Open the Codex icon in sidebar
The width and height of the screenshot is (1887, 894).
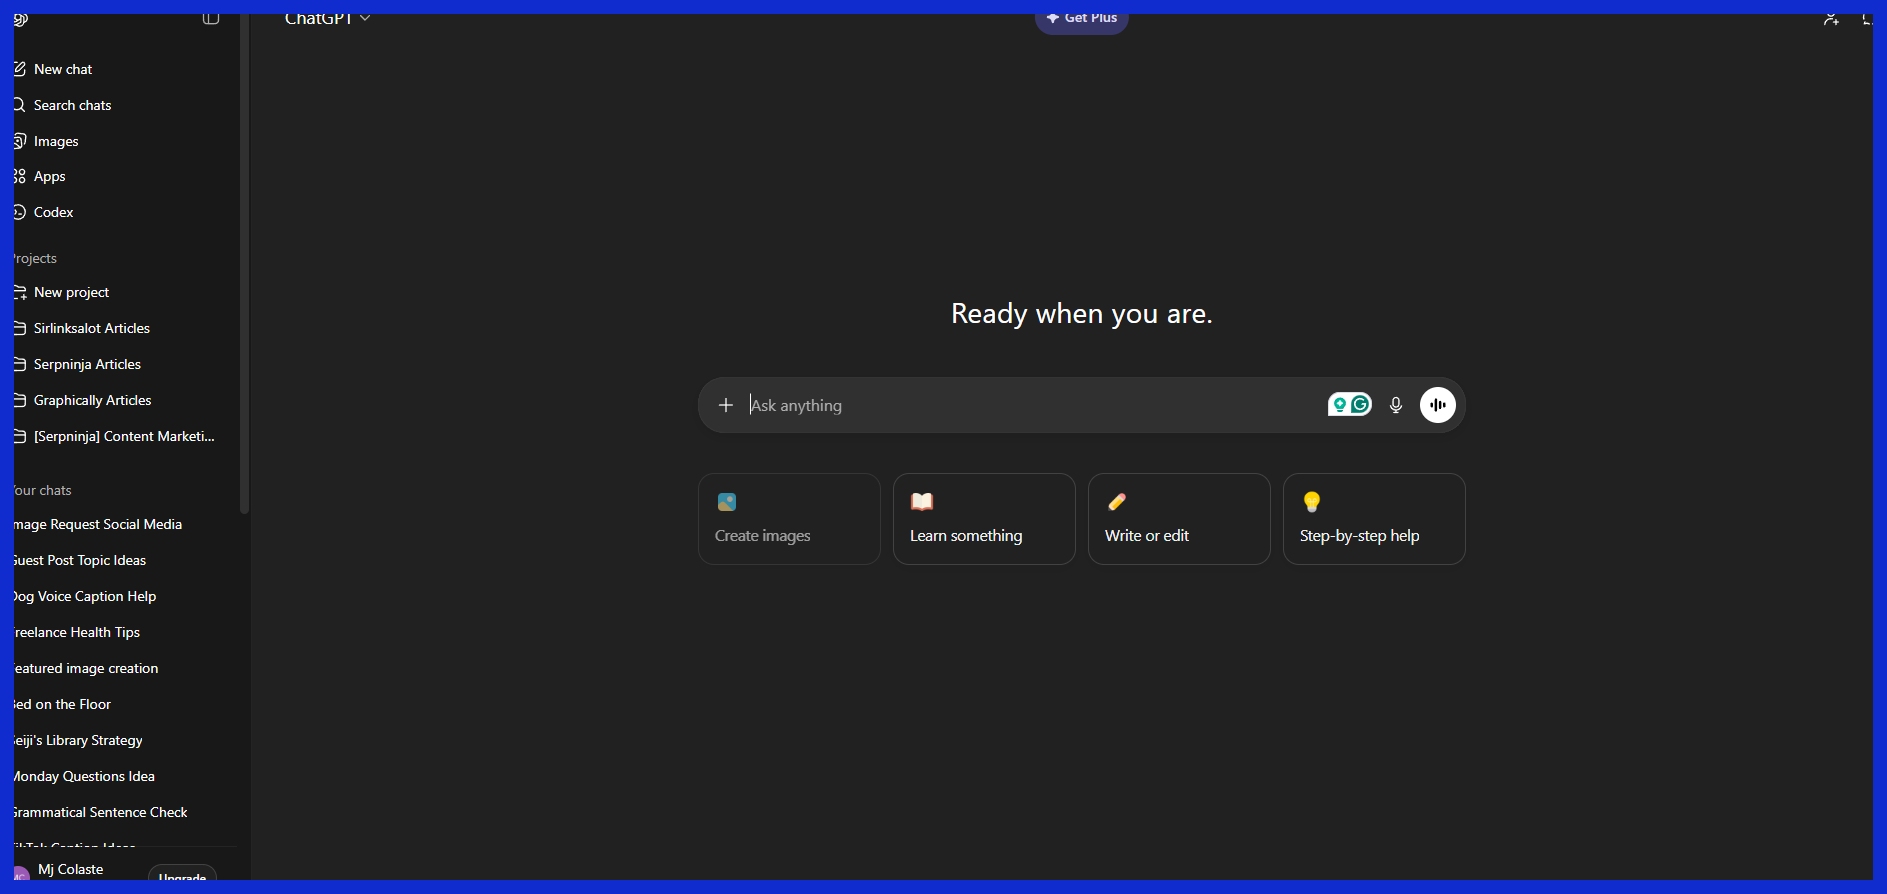click(20, 212)
